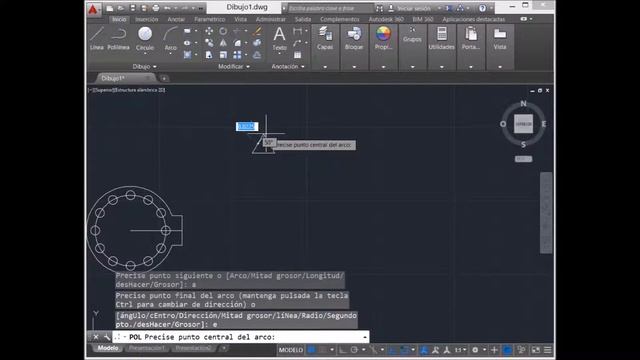The width and height of the screenshot is (640, 360).
Task: Click the Rectángulo tool icon
Action: (187, 31)
